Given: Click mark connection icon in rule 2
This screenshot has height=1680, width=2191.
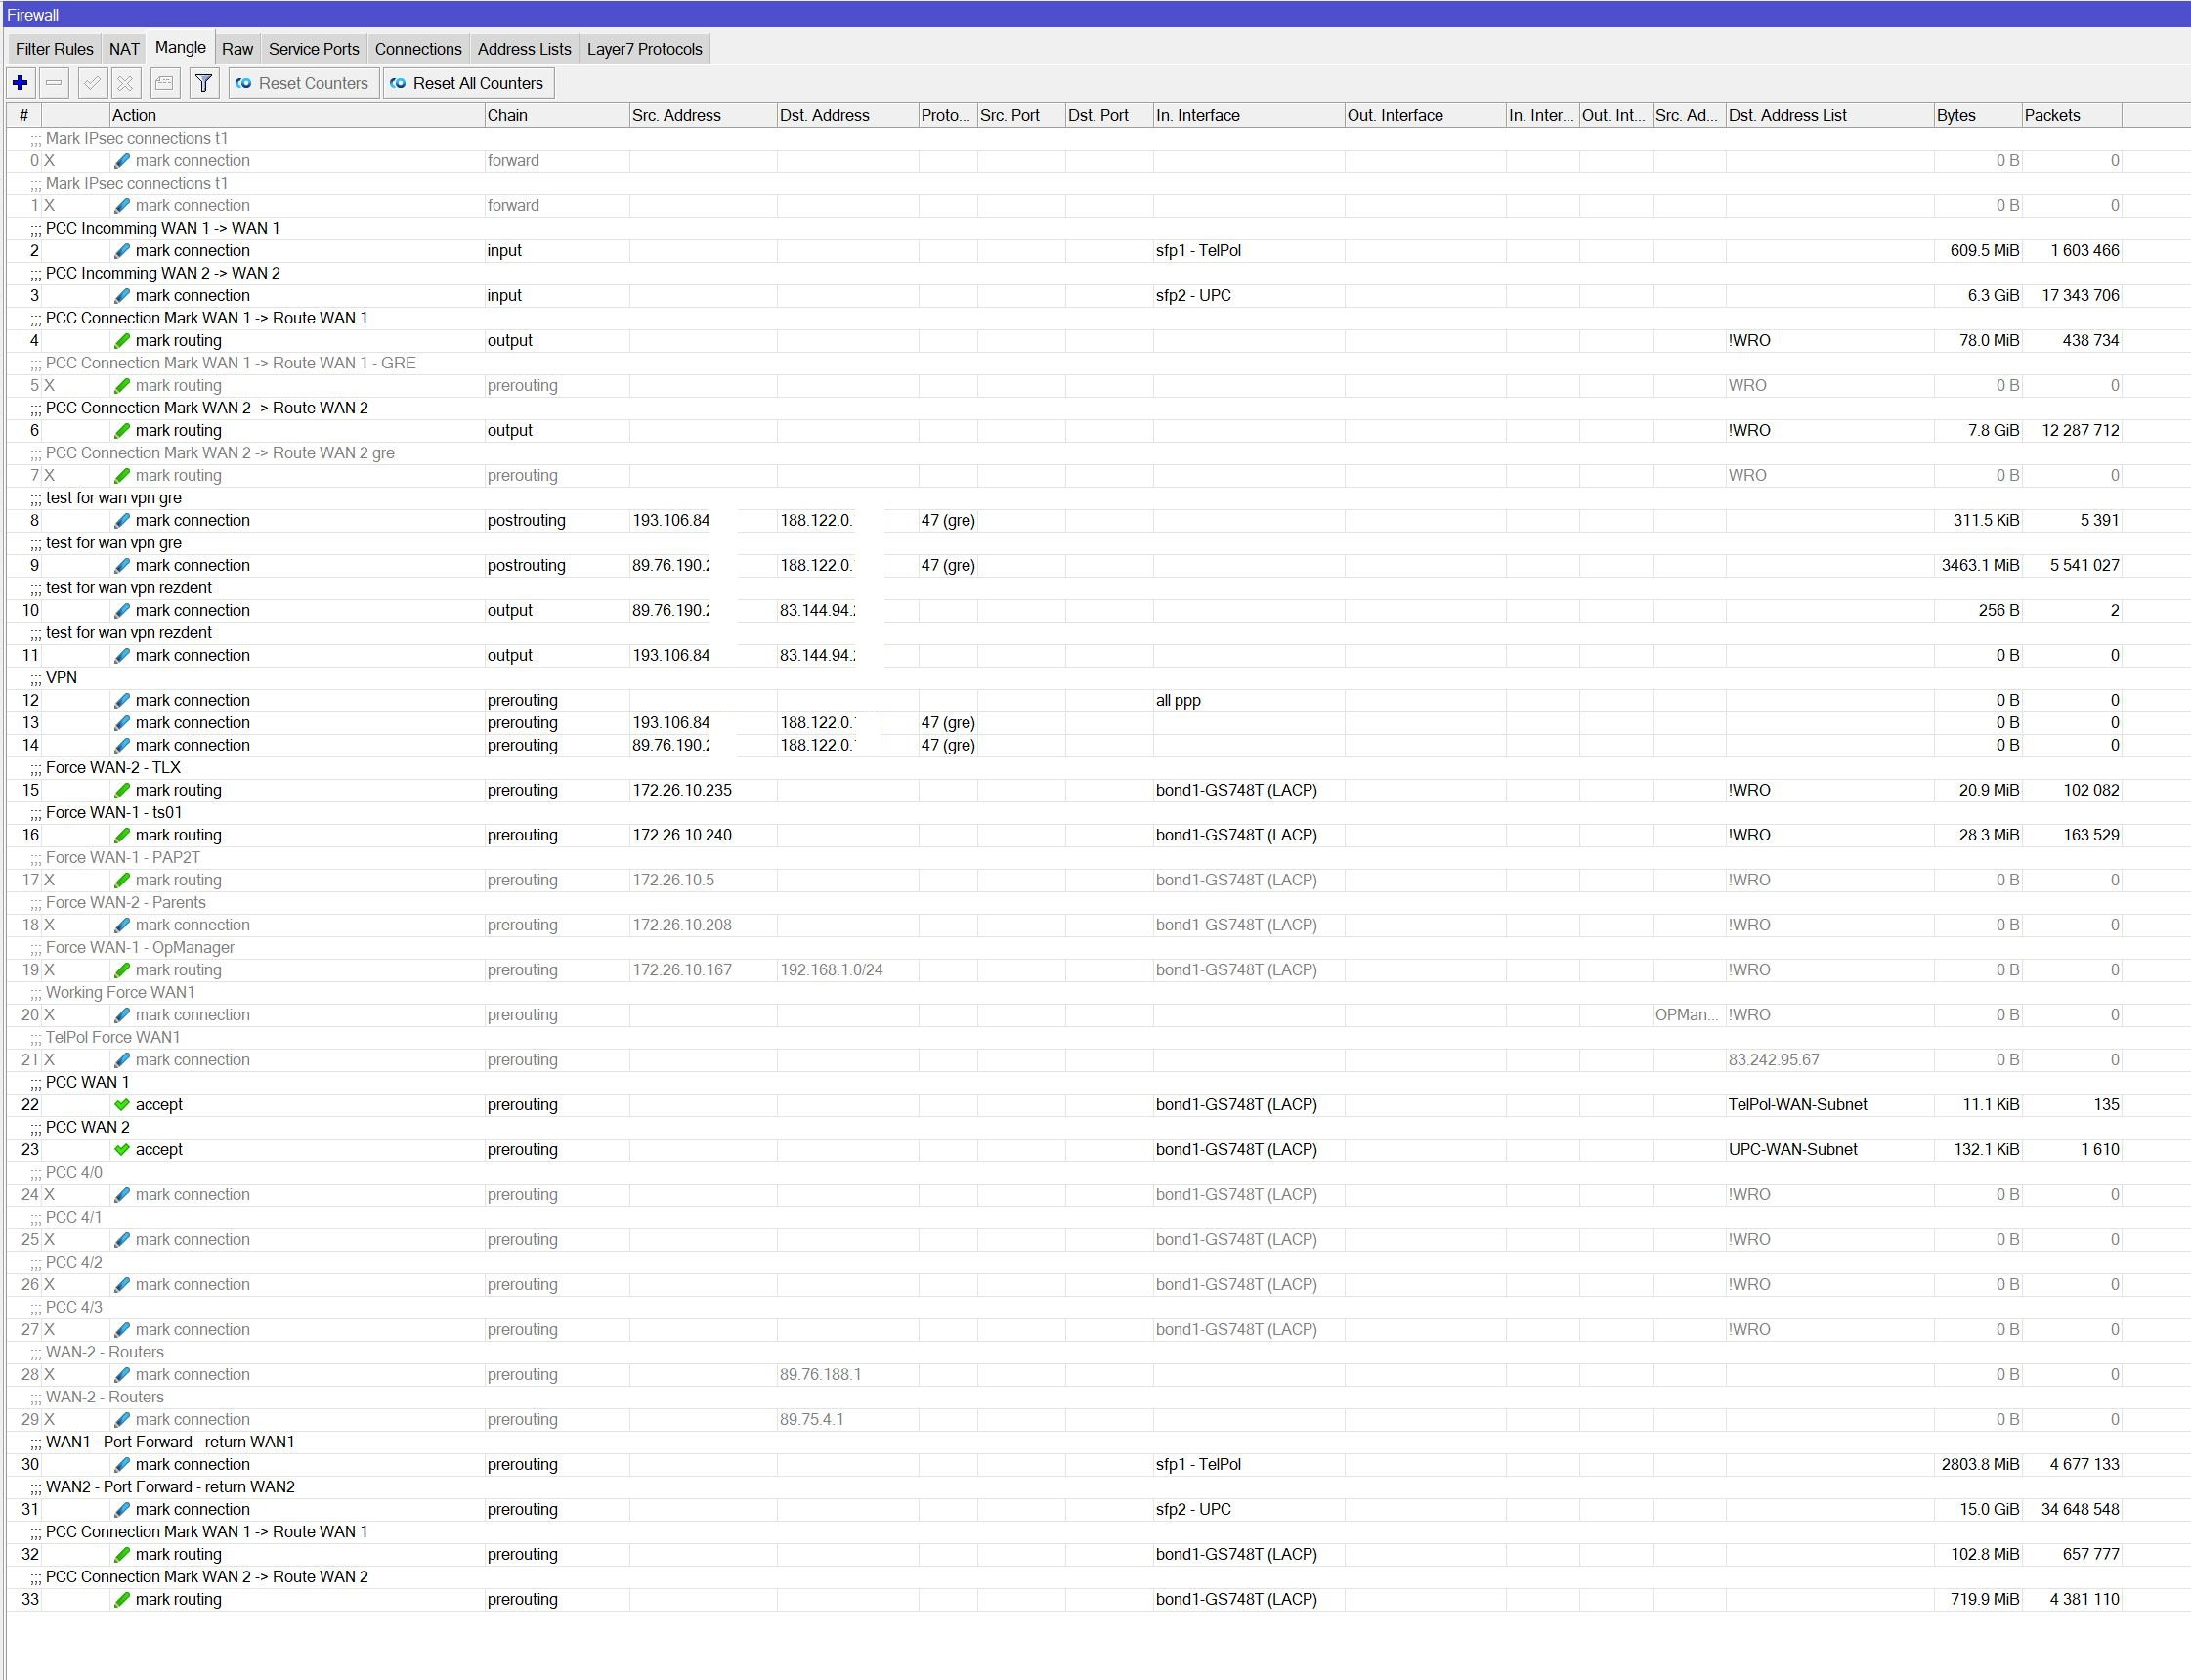Looking at the screenshot, I should pyautogui.click(x=122, y=251).
